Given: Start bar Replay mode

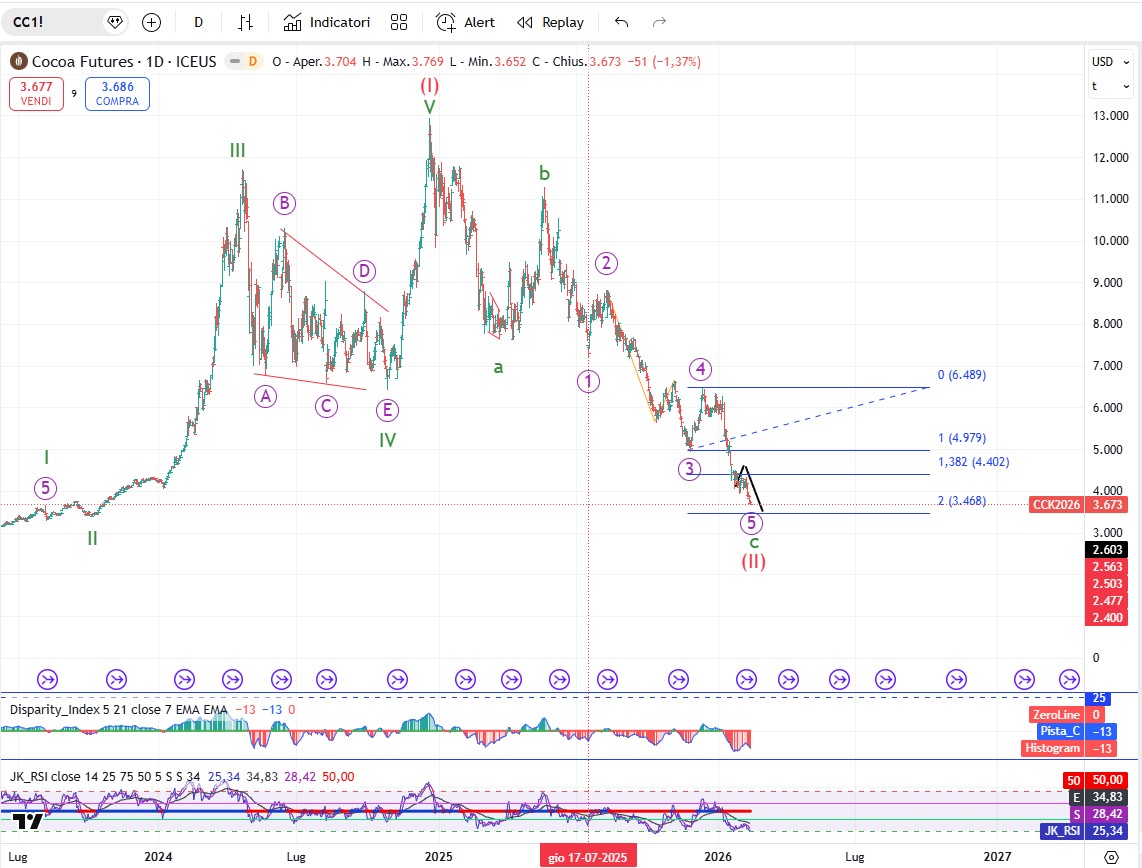Looking at the screenshot, I should [551, 22].
